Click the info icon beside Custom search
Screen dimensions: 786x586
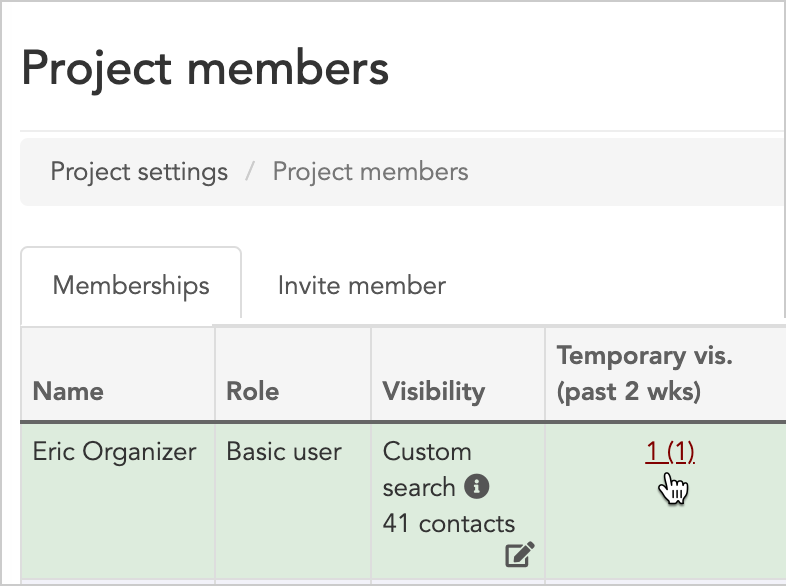tap(477, 487)
